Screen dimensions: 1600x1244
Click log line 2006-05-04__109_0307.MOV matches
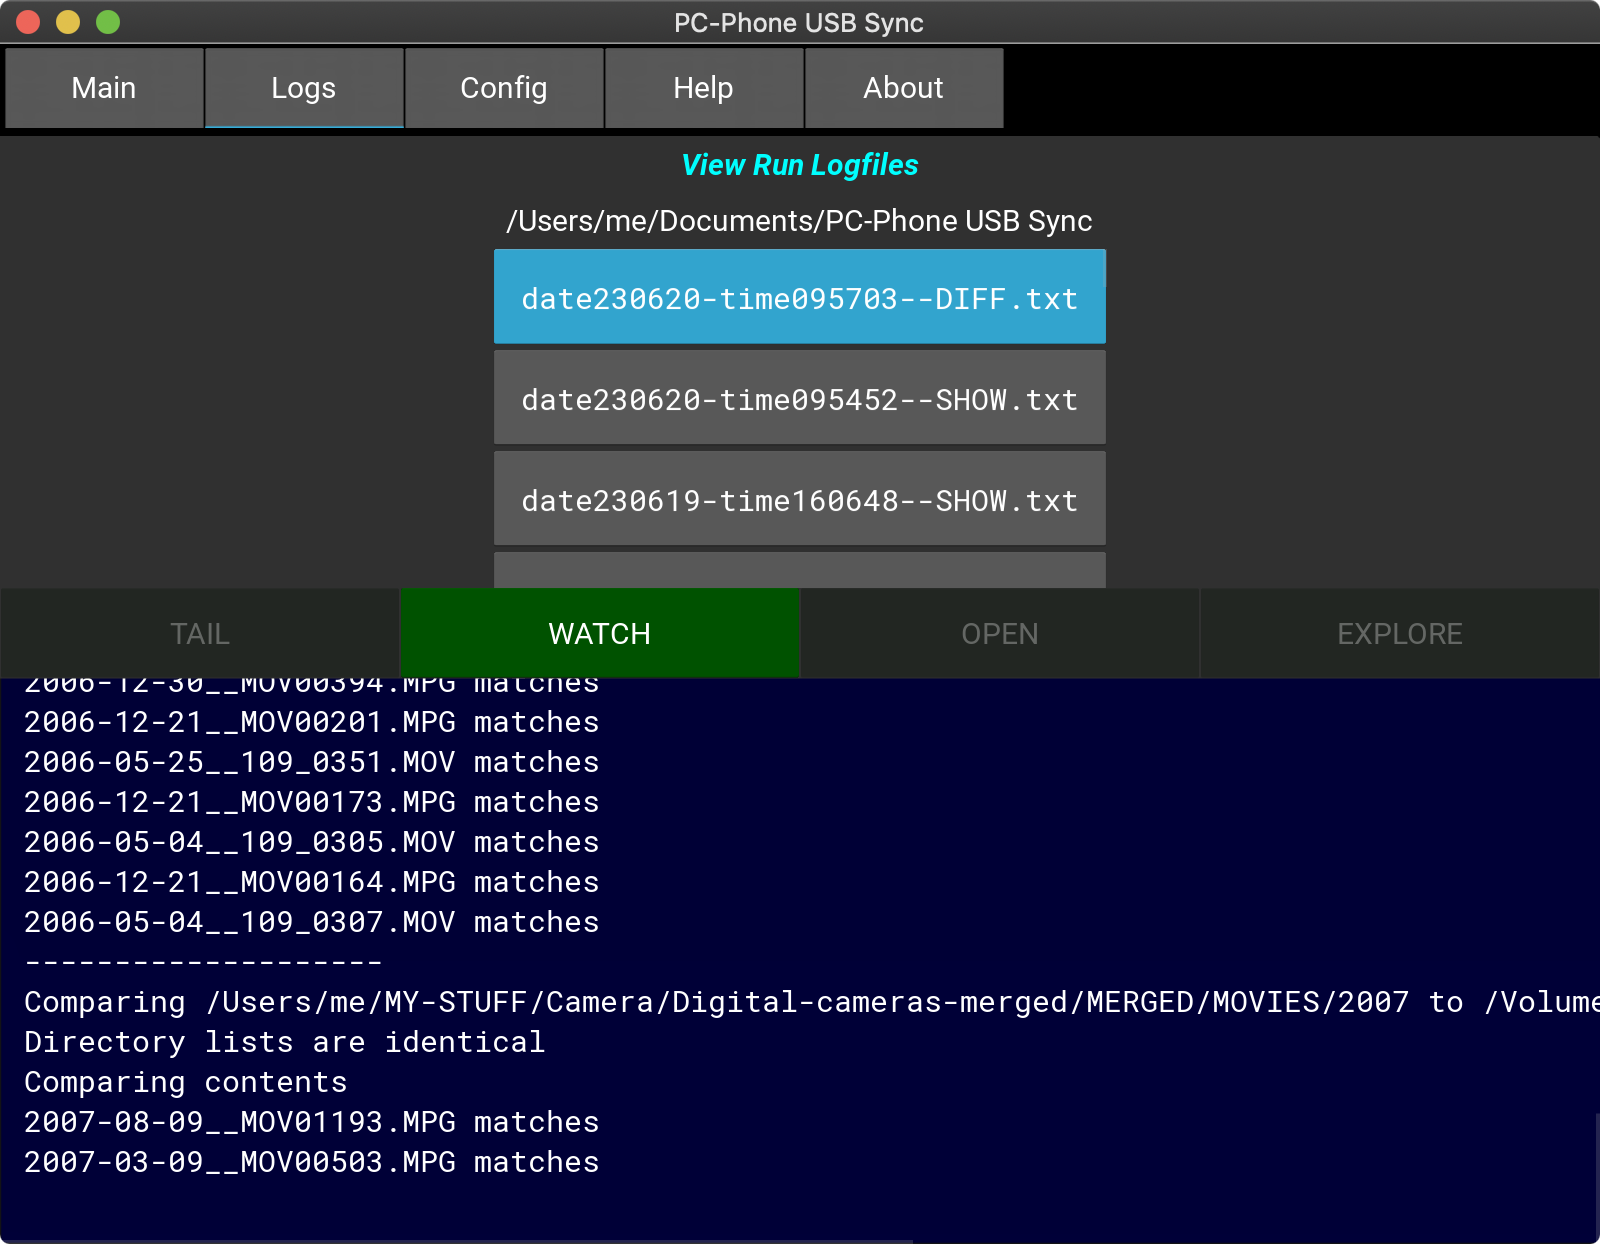312,922
